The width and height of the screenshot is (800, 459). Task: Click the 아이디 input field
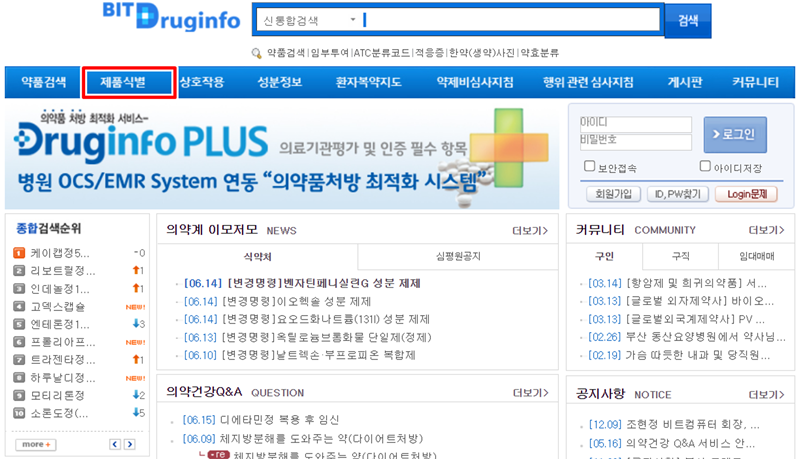click(636, 124)
